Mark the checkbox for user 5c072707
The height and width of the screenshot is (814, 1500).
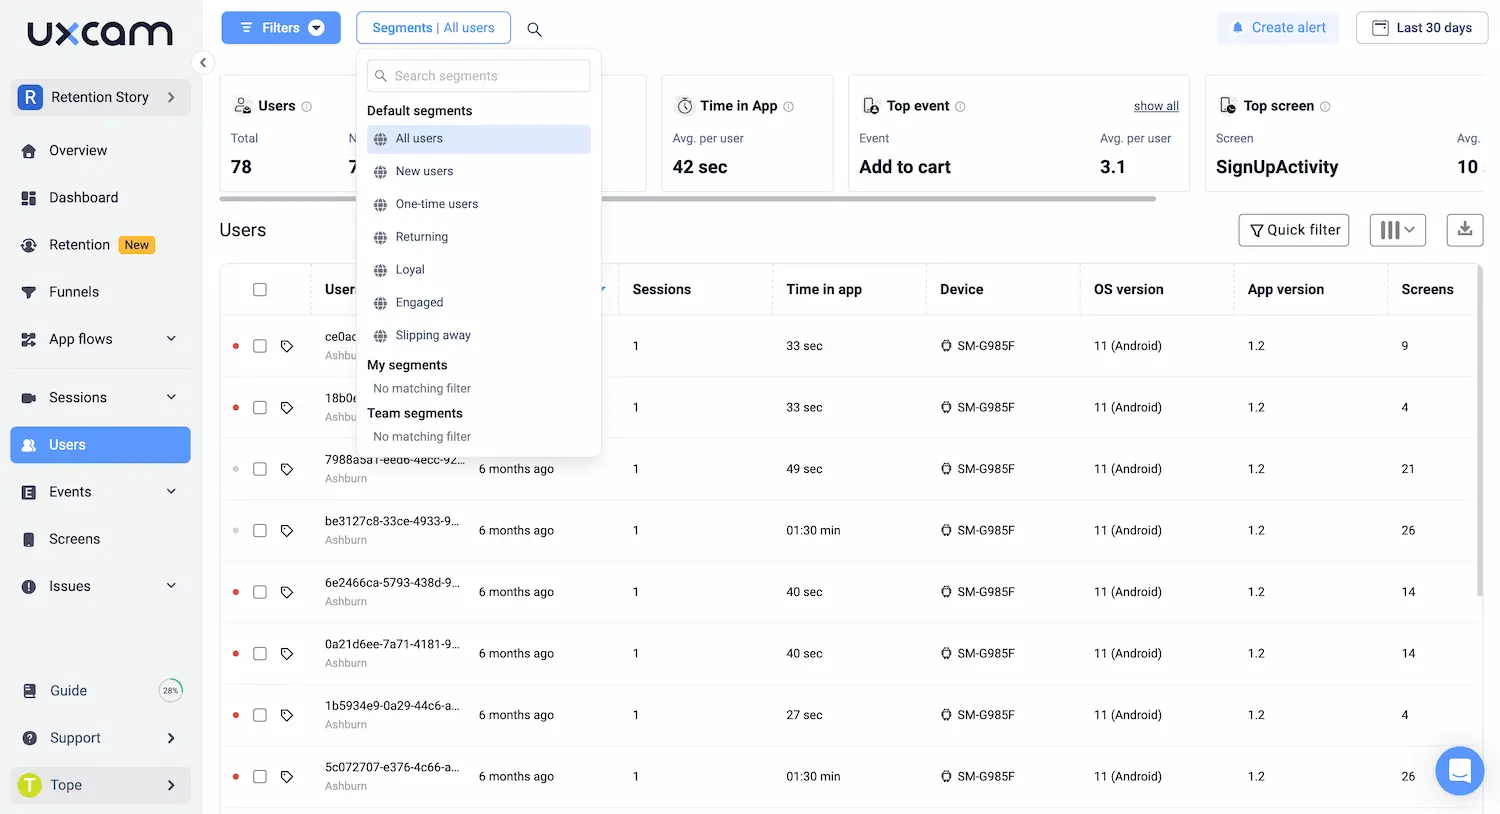click(x=260, y=777)
